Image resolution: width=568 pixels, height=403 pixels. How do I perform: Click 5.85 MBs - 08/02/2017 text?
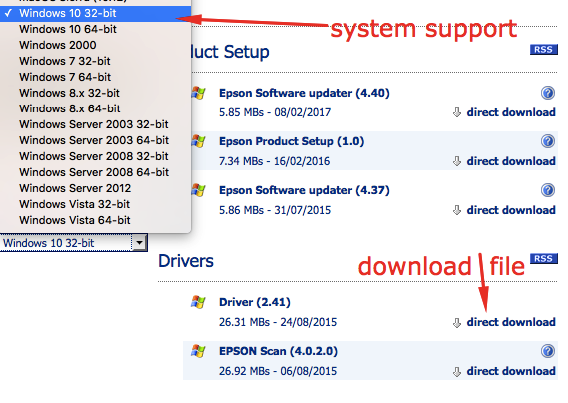pos(275,112)
